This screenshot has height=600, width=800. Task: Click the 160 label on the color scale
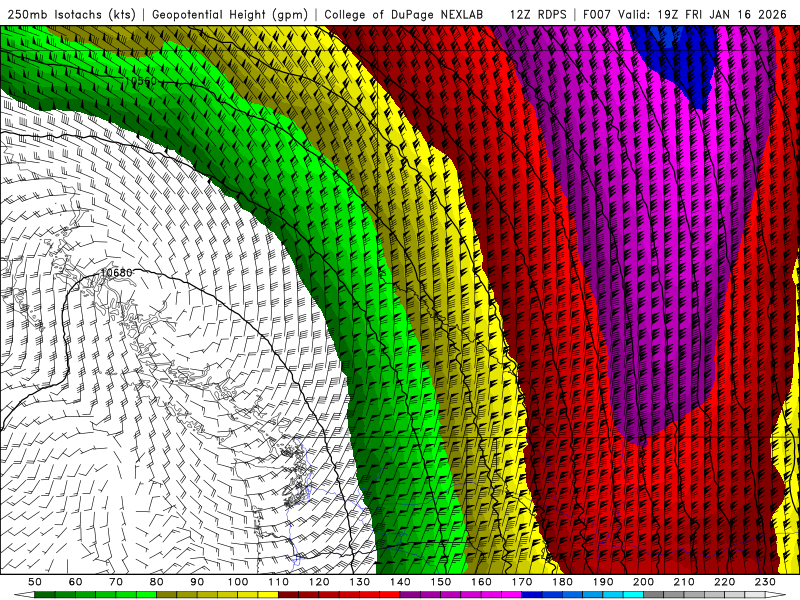point(481,582)
